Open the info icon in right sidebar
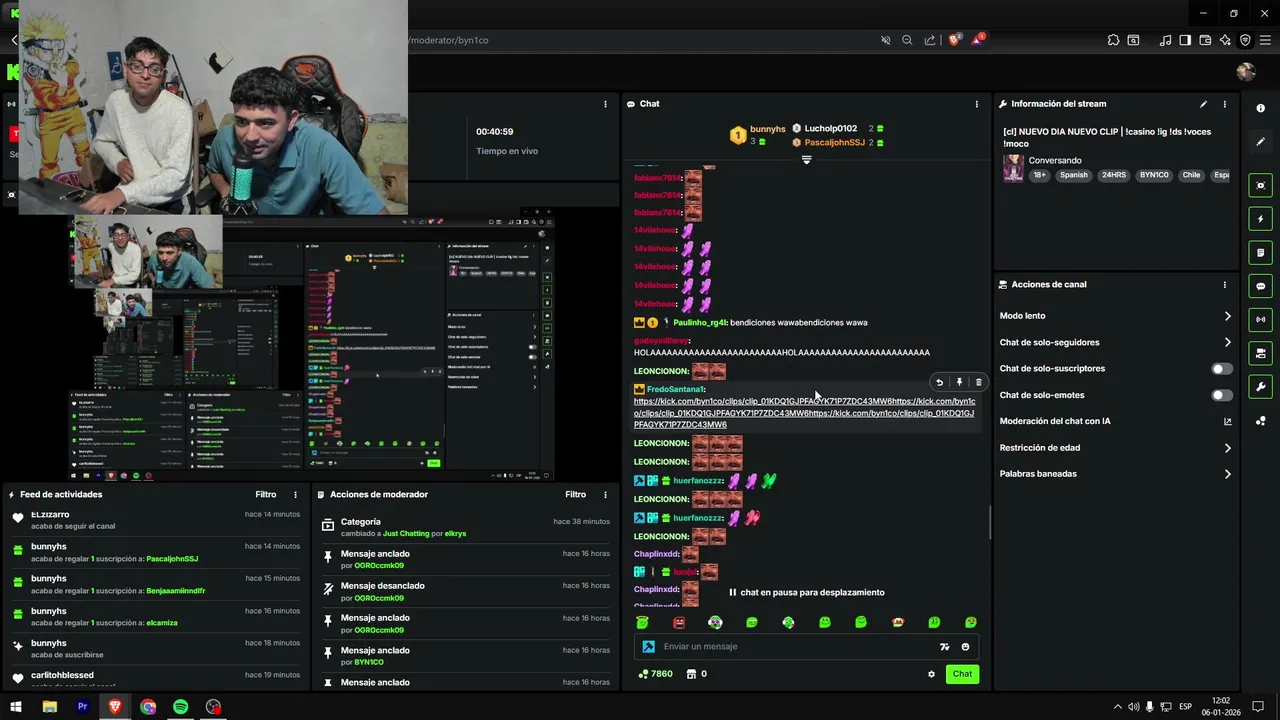Screen dimensions: 1280x720 [x=1260, y=108]
